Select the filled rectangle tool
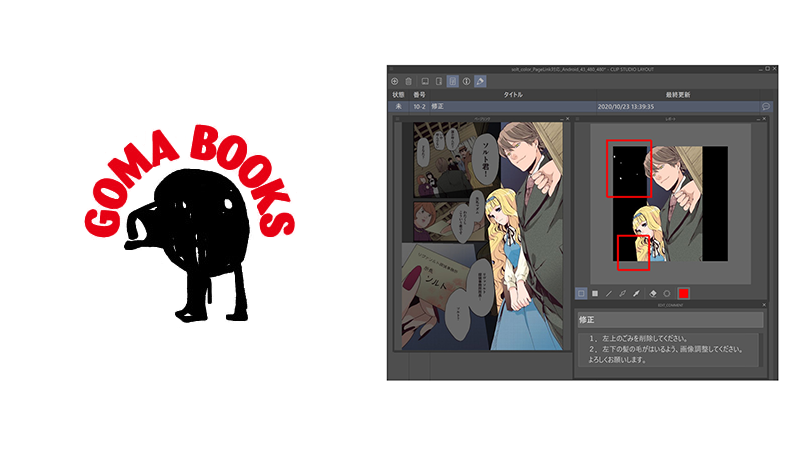The height and width of the screenshot is (450, 800). (595, 293)
